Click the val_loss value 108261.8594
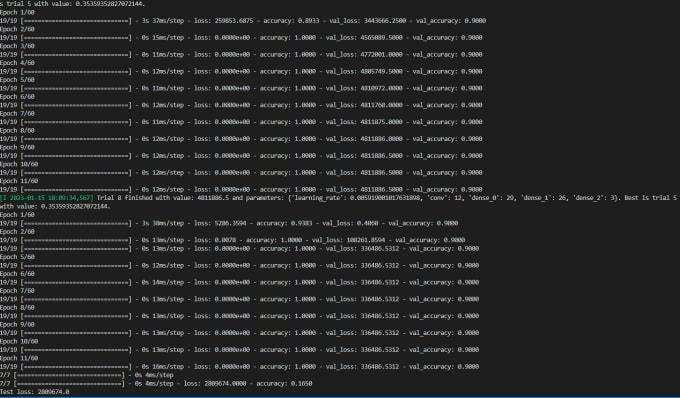This screenshot has height=398, width=680. click(366, 241)
